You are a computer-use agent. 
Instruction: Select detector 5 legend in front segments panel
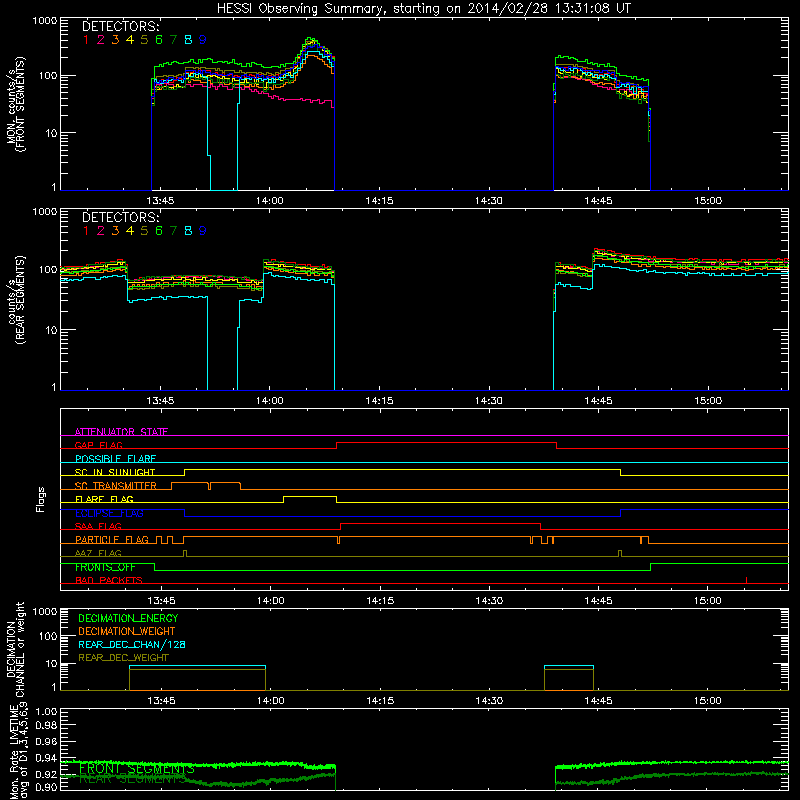(144, 40)
